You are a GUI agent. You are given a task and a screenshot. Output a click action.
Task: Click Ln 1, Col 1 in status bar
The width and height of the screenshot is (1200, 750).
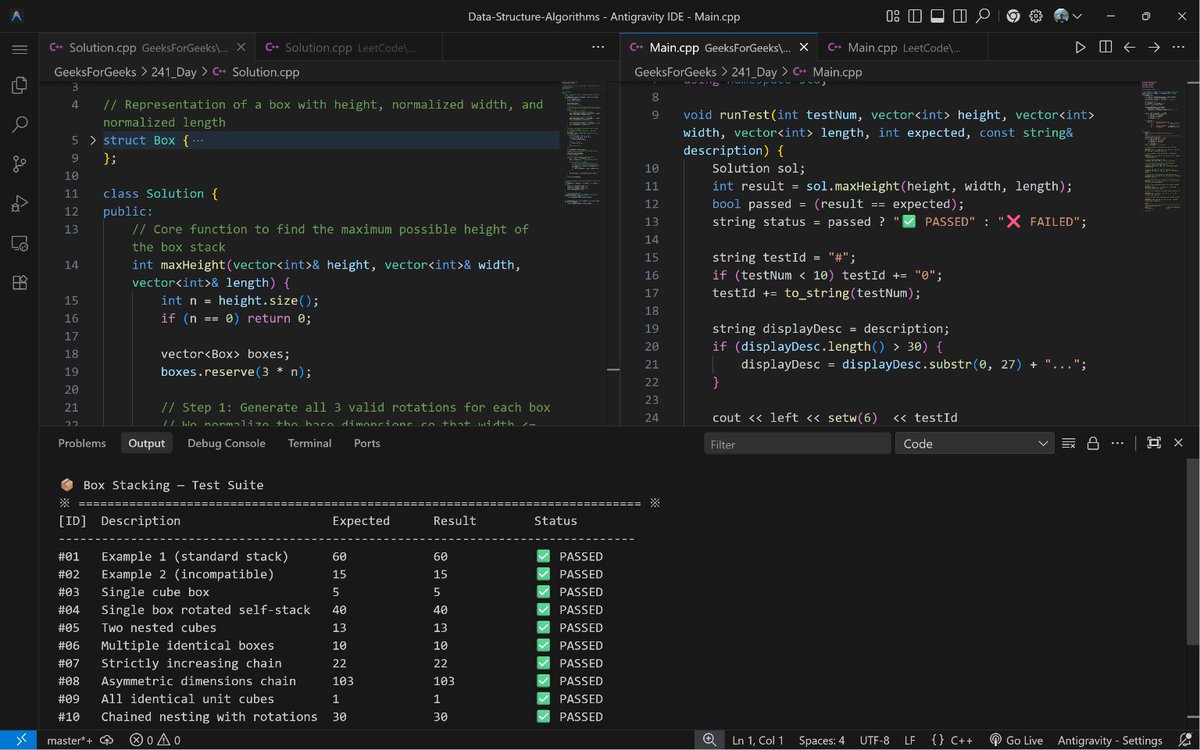tap(758, 740)
